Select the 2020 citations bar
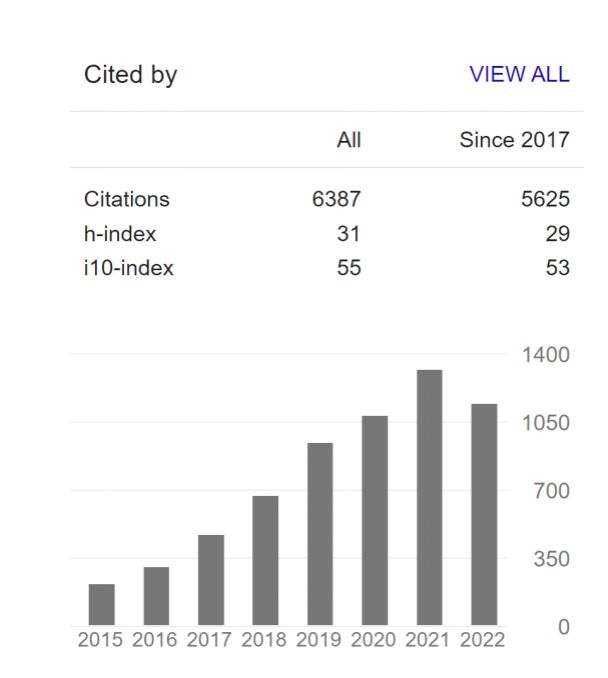 pos(375,520)
